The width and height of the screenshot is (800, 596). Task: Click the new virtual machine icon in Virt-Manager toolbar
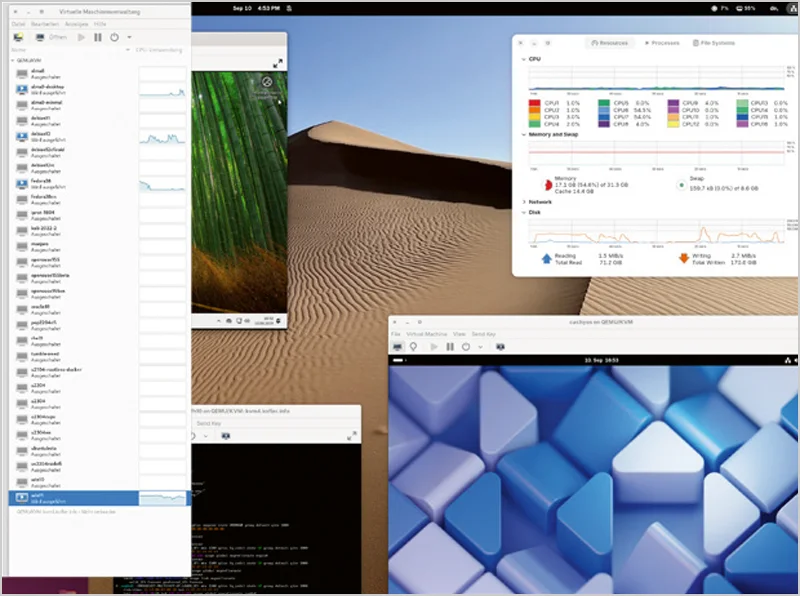pos(19,37)
